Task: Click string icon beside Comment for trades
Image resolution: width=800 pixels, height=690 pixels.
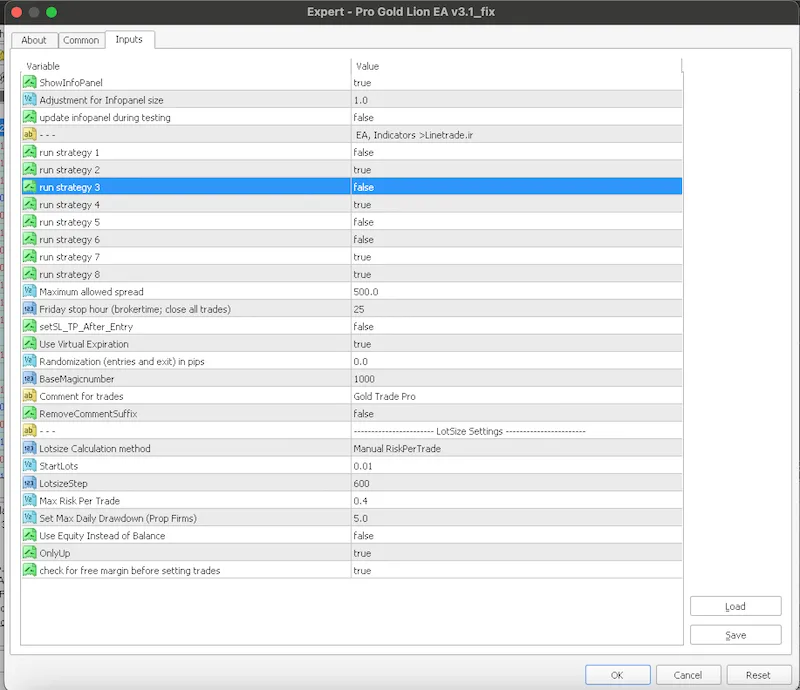Action: pos(30,396)
